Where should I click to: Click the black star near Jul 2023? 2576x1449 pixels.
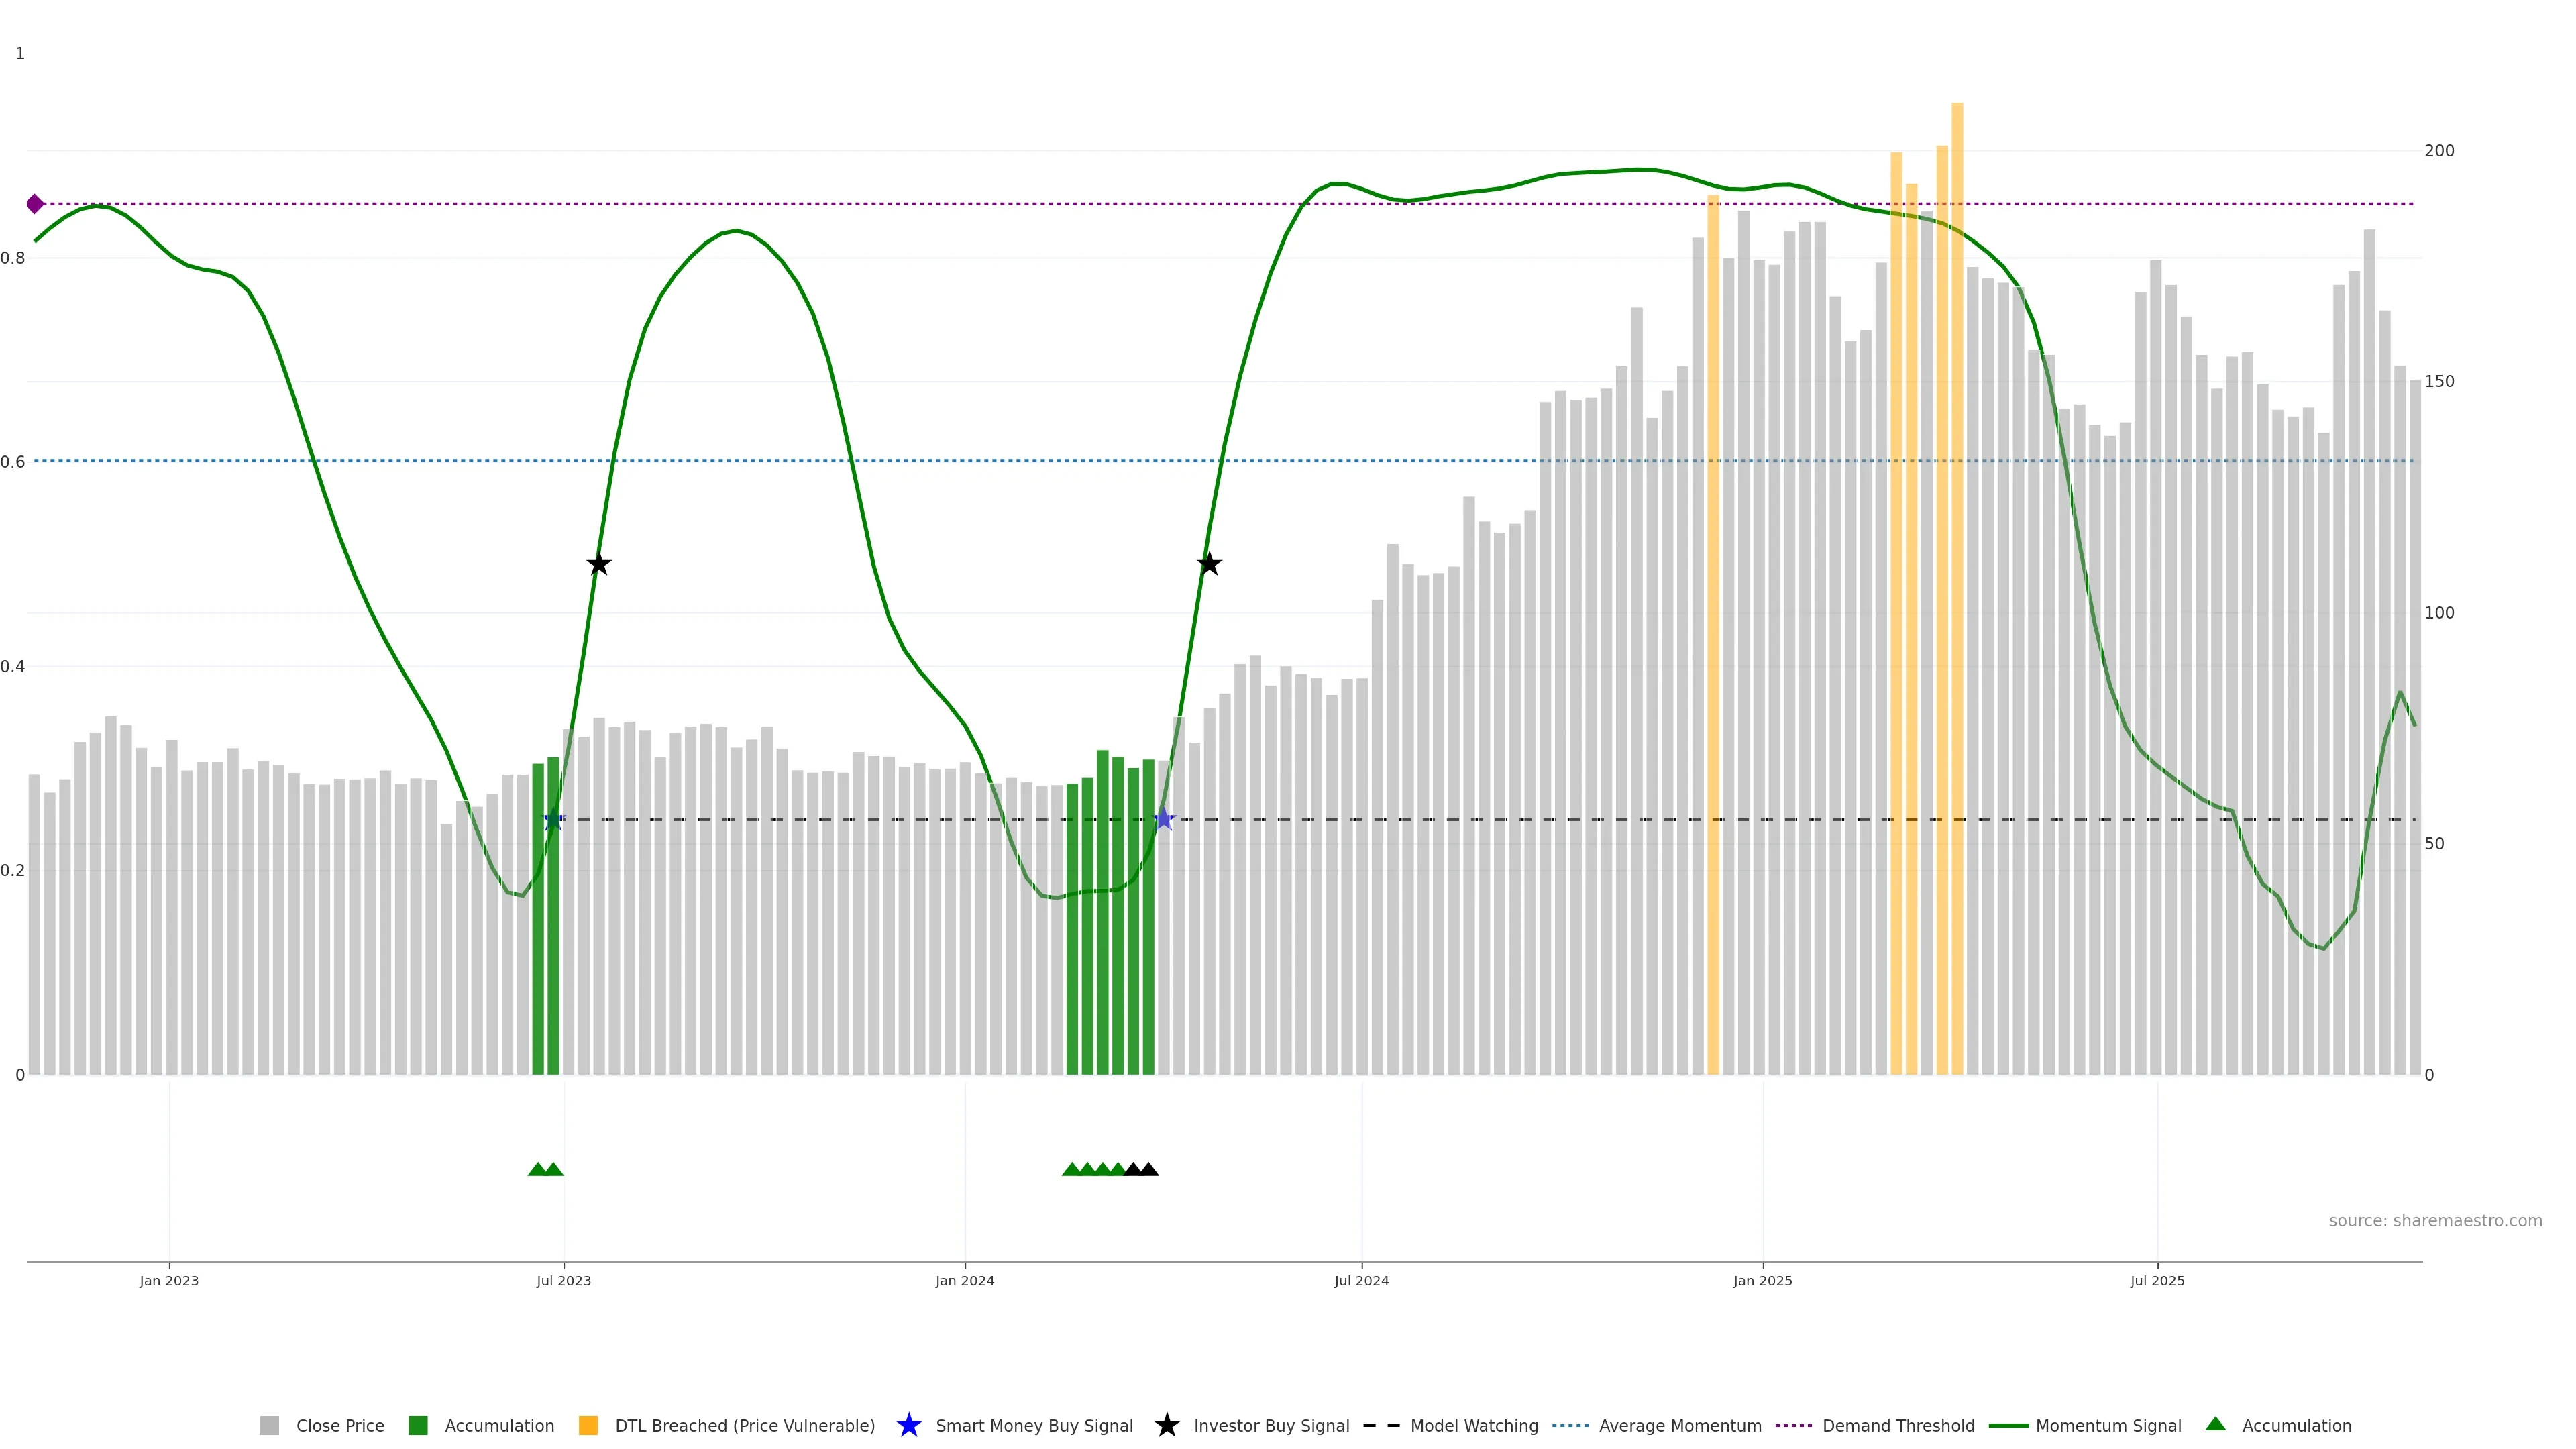coord(598,565)
